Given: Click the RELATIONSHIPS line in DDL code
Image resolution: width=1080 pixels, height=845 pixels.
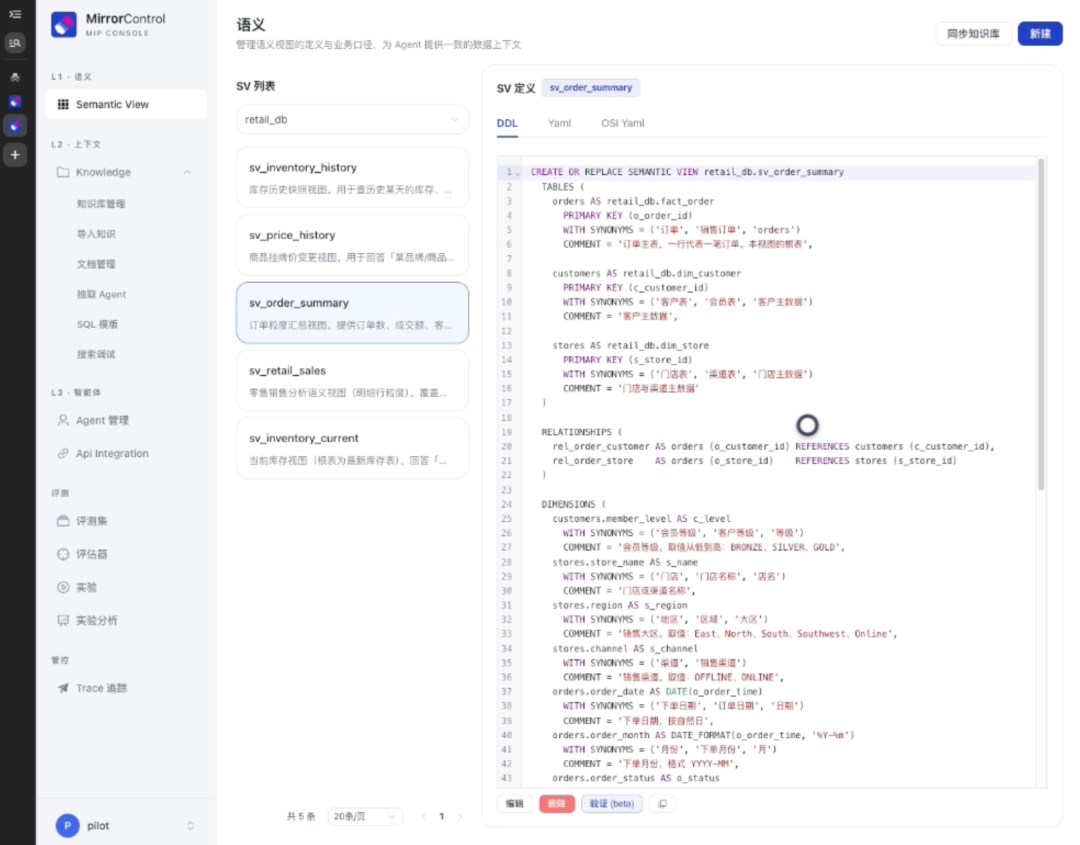Looking at the screenshot, I should tap(581, 432).
